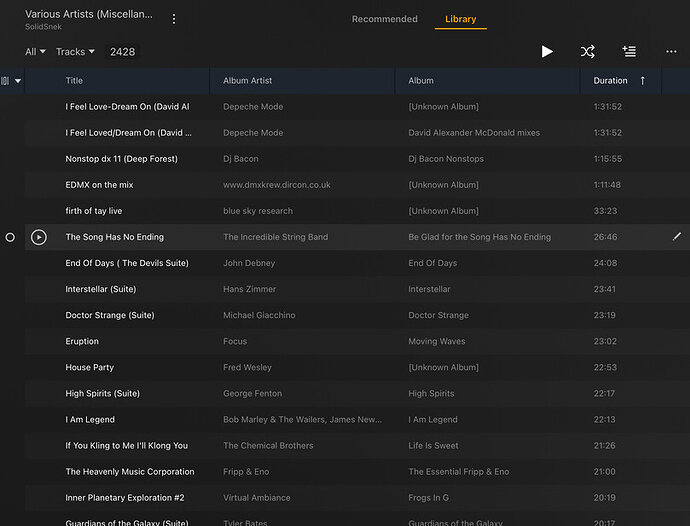The image size is (690, 526).
Task: Open the Tracks view dropdown
Action: (75, 52)
